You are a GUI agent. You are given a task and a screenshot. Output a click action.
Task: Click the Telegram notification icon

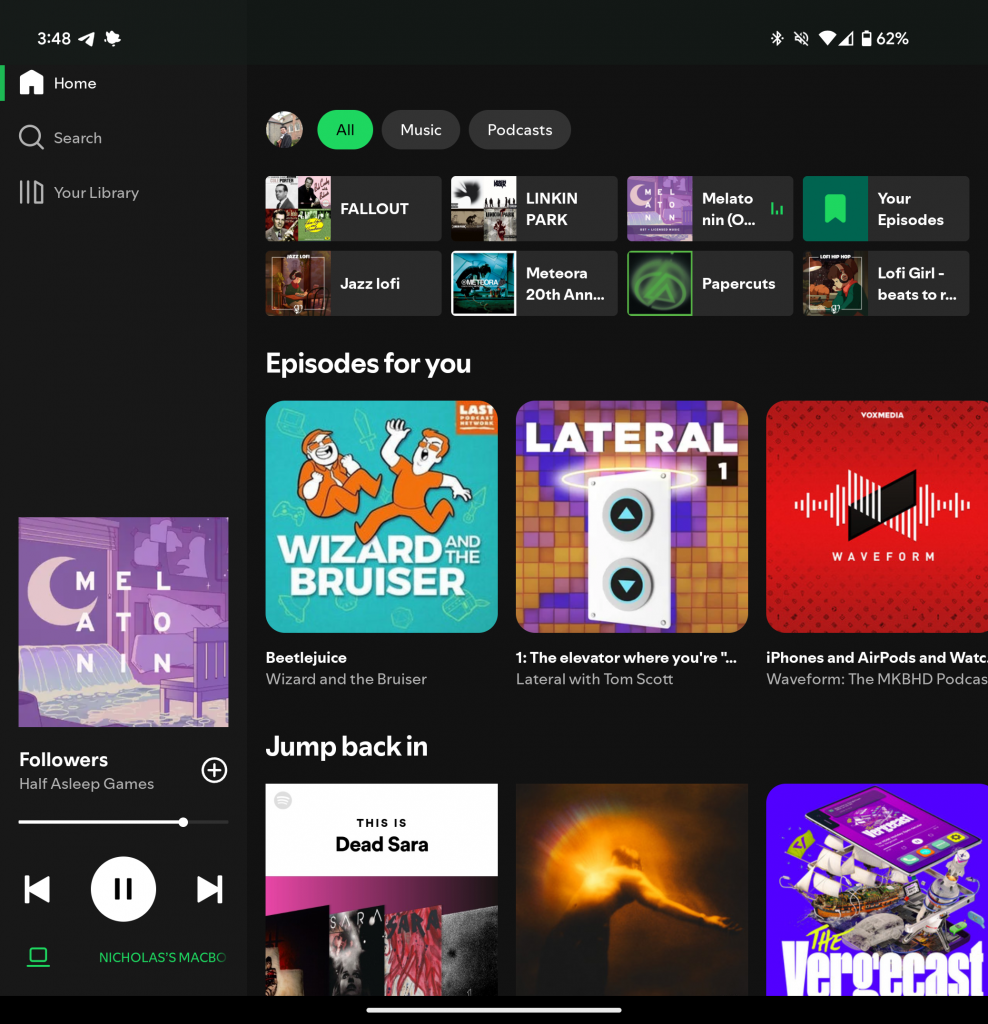[86, 39]
